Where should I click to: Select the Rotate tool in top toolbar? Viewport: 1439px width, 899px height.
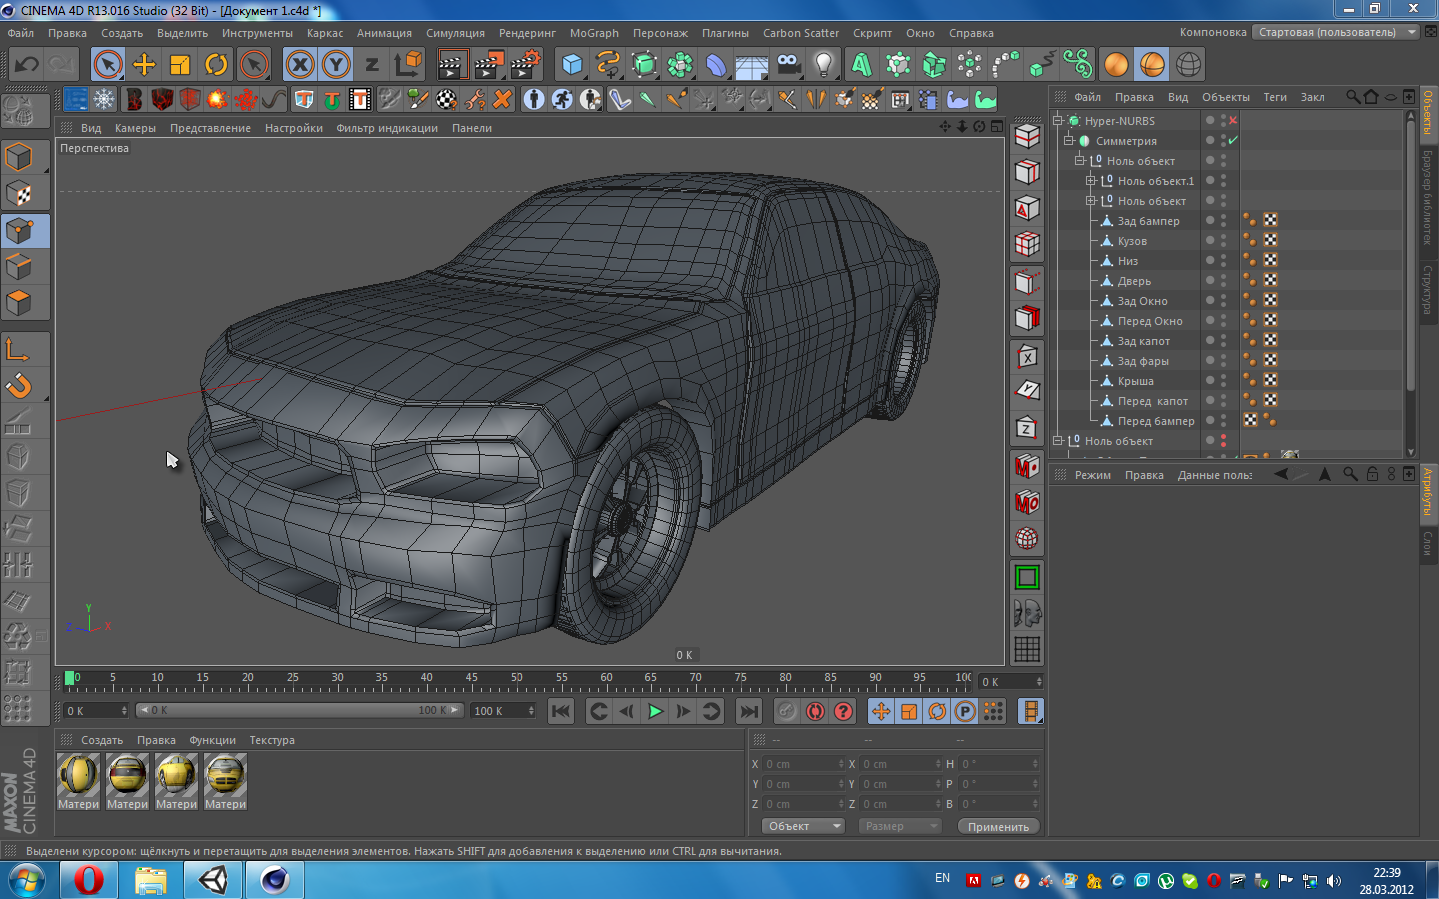click(x=216, y=65)
